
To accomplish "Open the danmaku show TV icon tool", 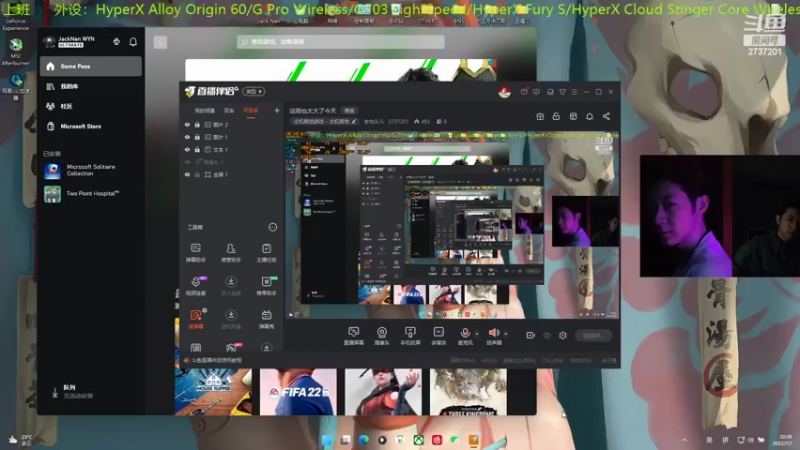I will 266,319.
